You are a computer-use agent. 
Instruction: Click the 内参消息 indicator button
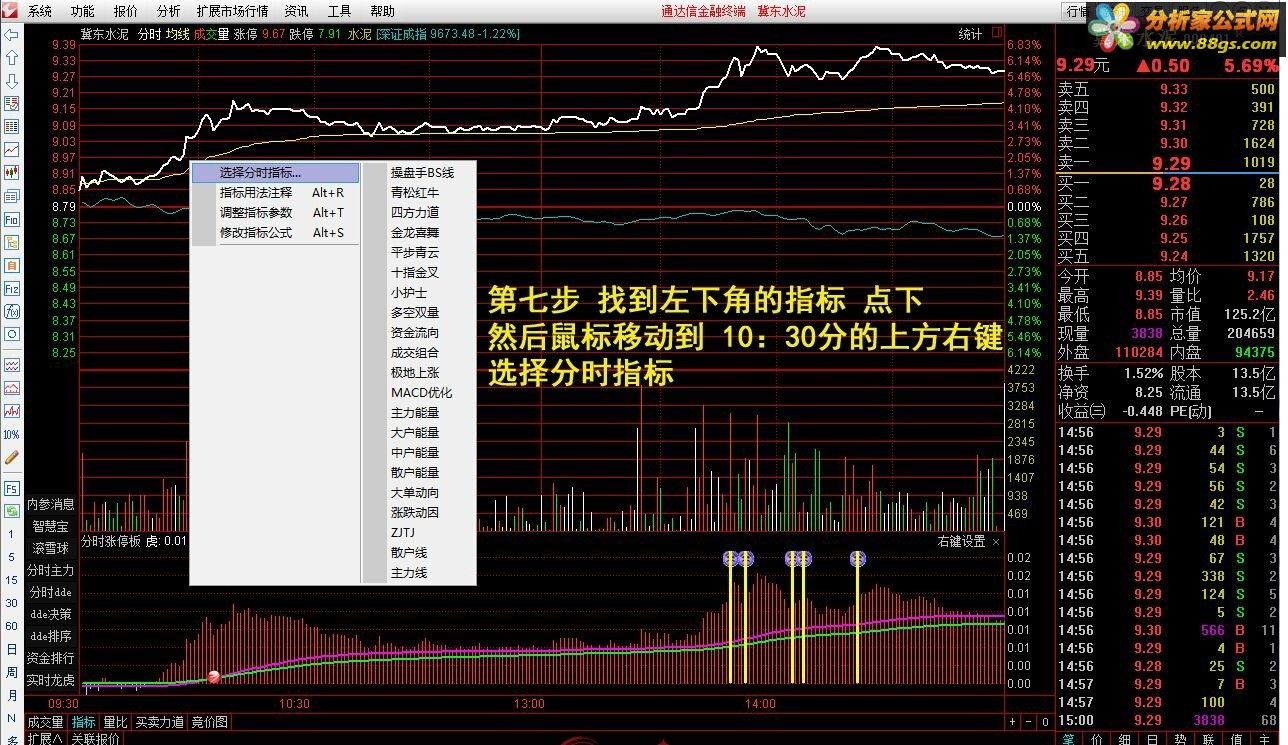[x=50, y=504]
